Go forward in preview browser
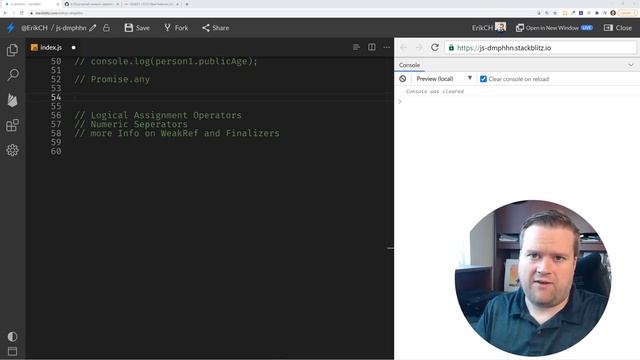The height and width of the screenshot is (360, 640). (419, 48)
